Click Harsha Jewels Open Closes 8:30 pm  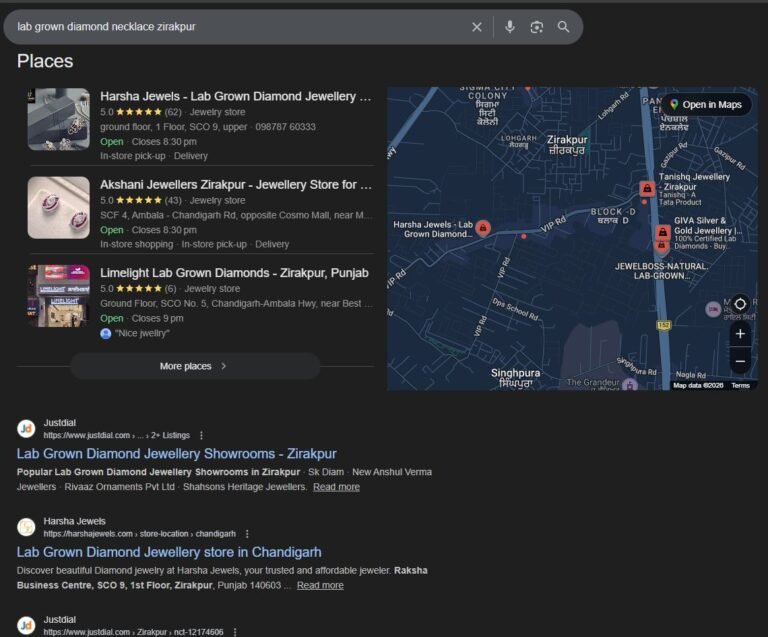coord(148,142)
